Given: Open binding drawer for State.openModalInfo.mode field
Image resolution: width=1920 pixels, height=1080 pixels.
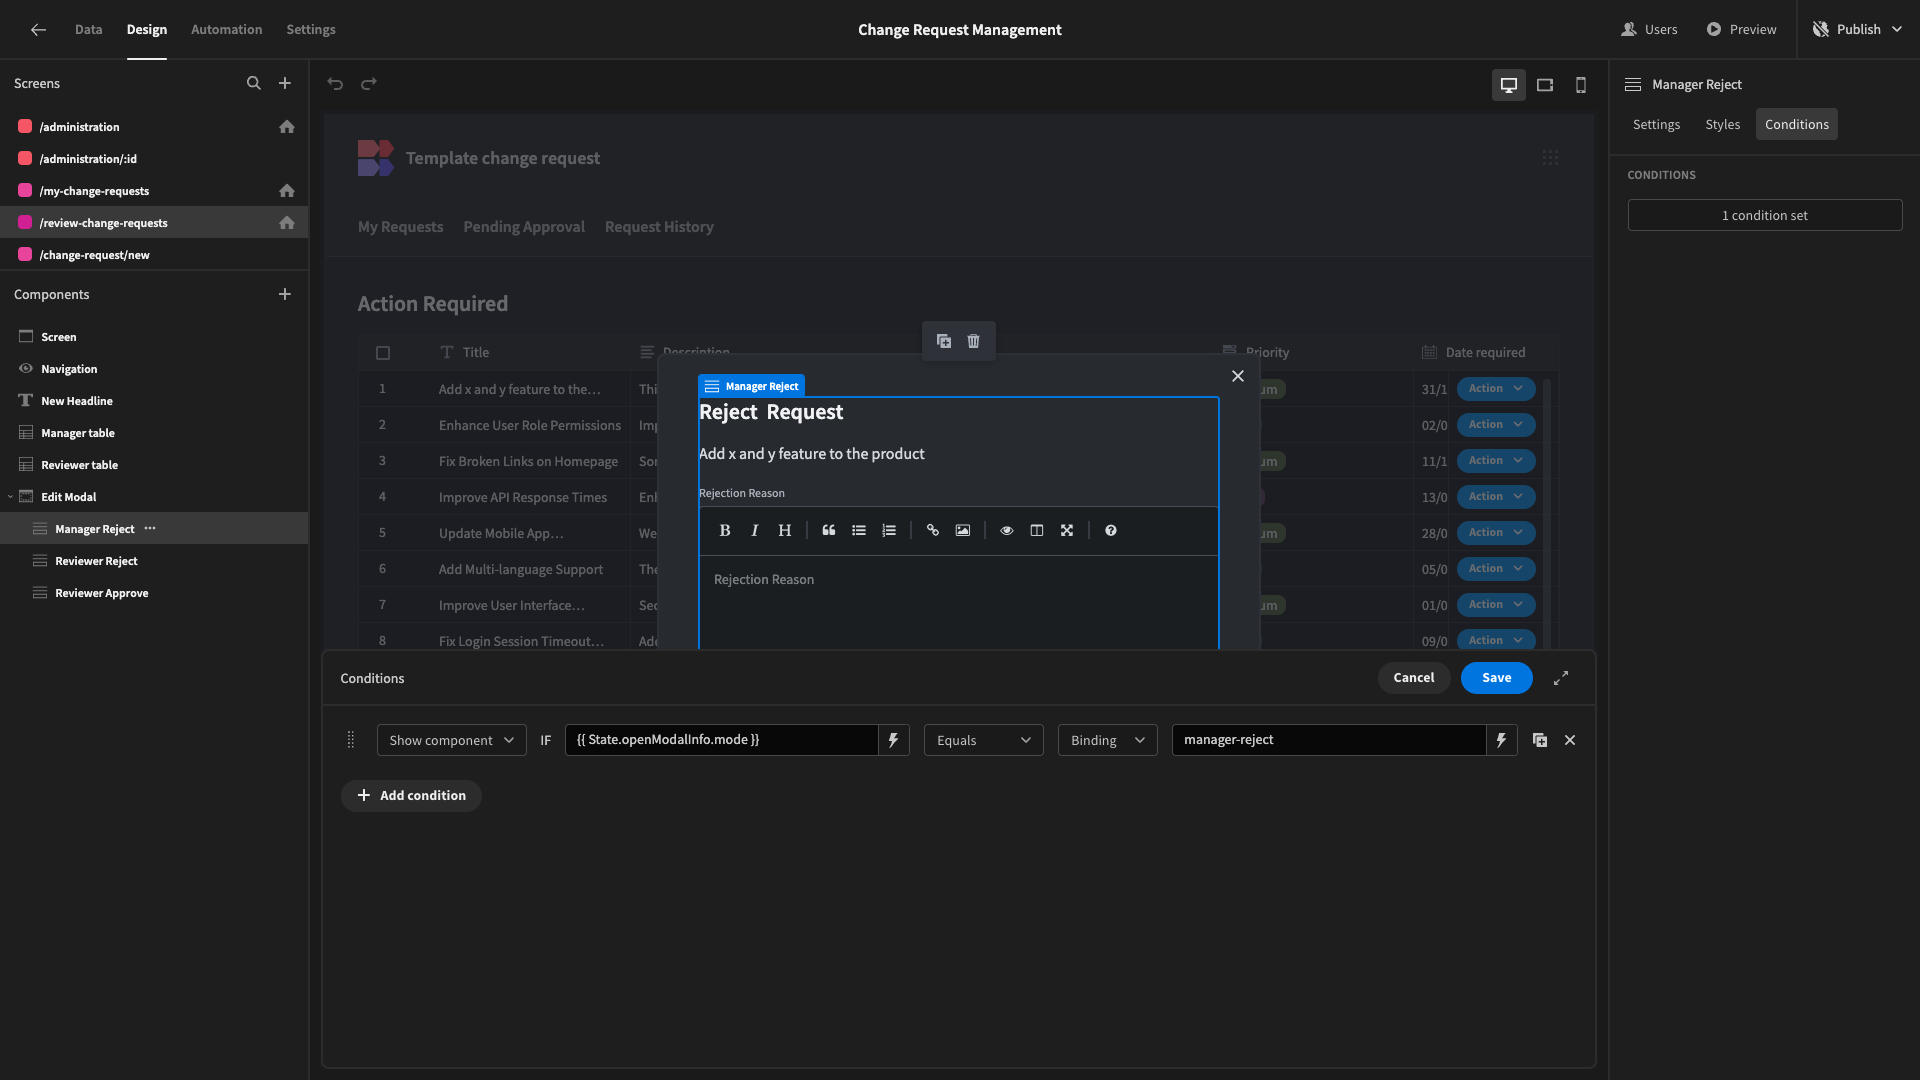Looking at the screenshot, I should (894, 740).
